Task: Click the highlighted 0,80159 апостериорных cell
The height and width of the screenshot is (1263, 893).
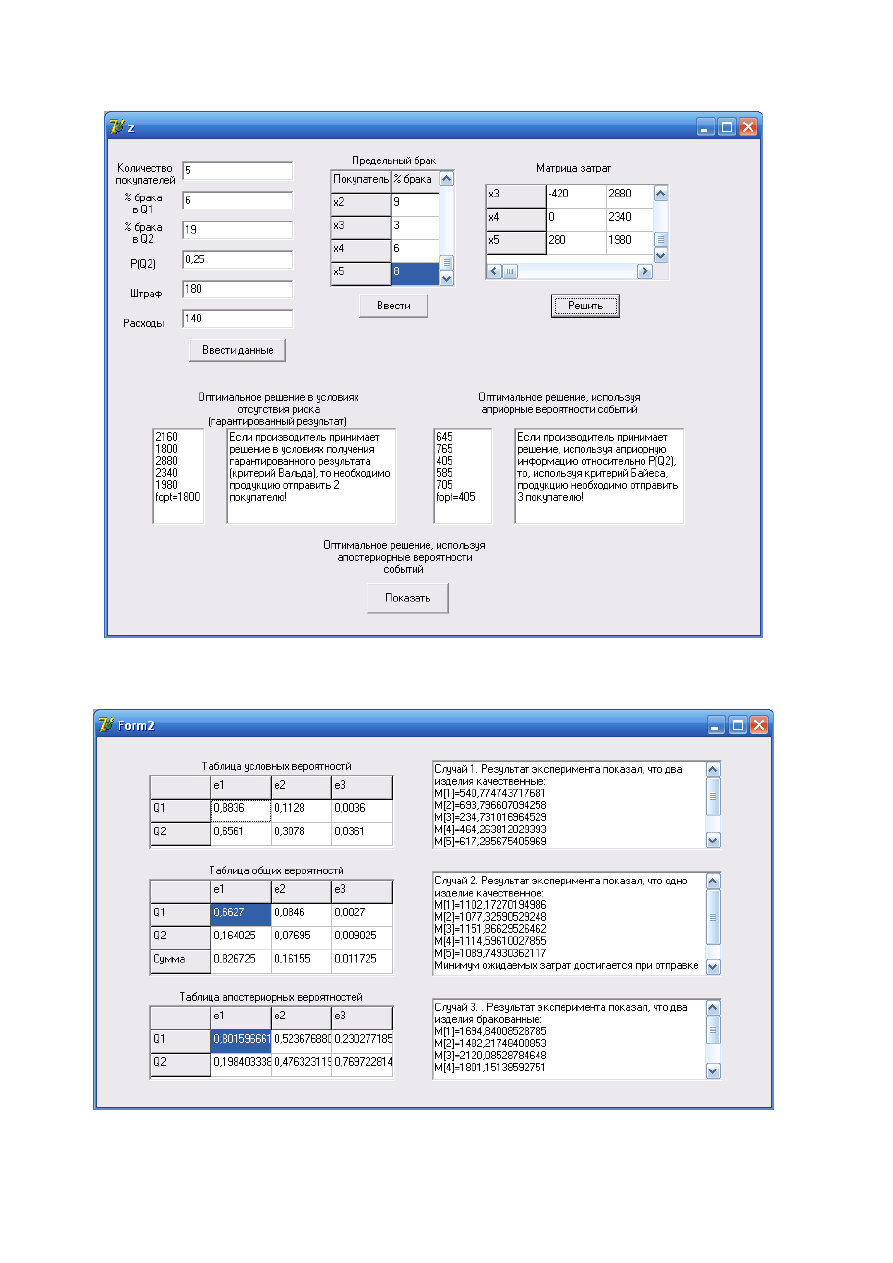Action: click(240, 1041)
